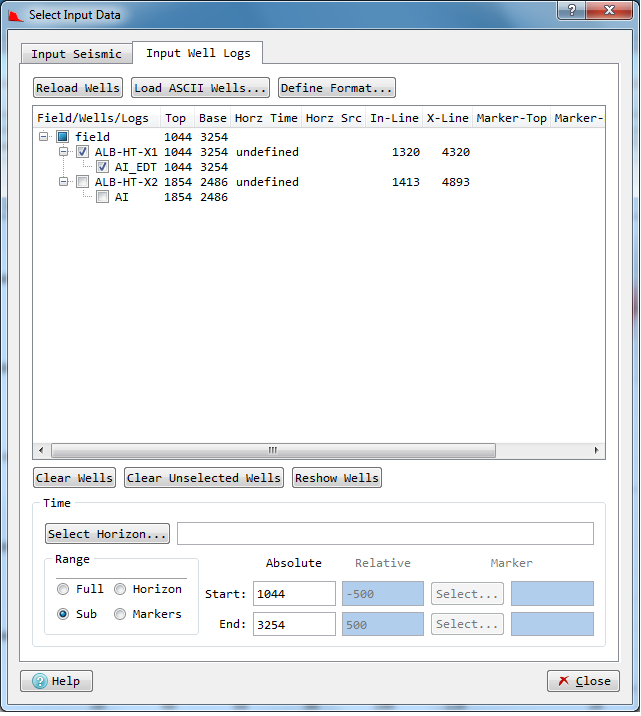Click the Relative End field 500
Image resolution: width=641 pixels, height=716 pixels.
(383, 624)
